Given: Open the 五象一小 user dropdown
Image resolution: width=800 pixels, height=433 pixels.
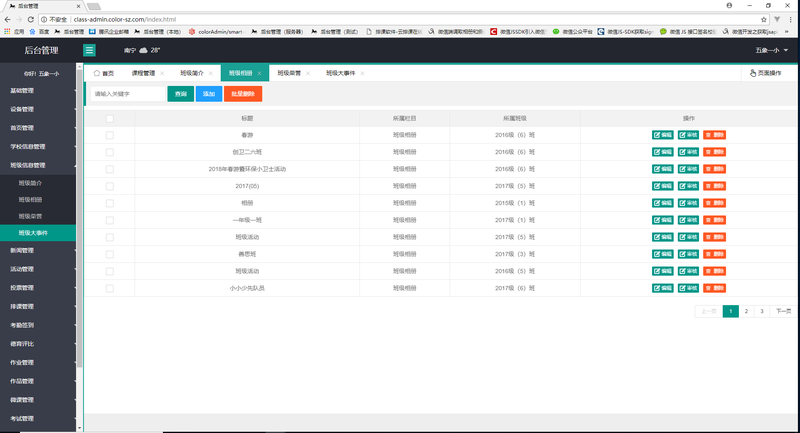Looking at the screenshot, I should (x=771, y=50).
